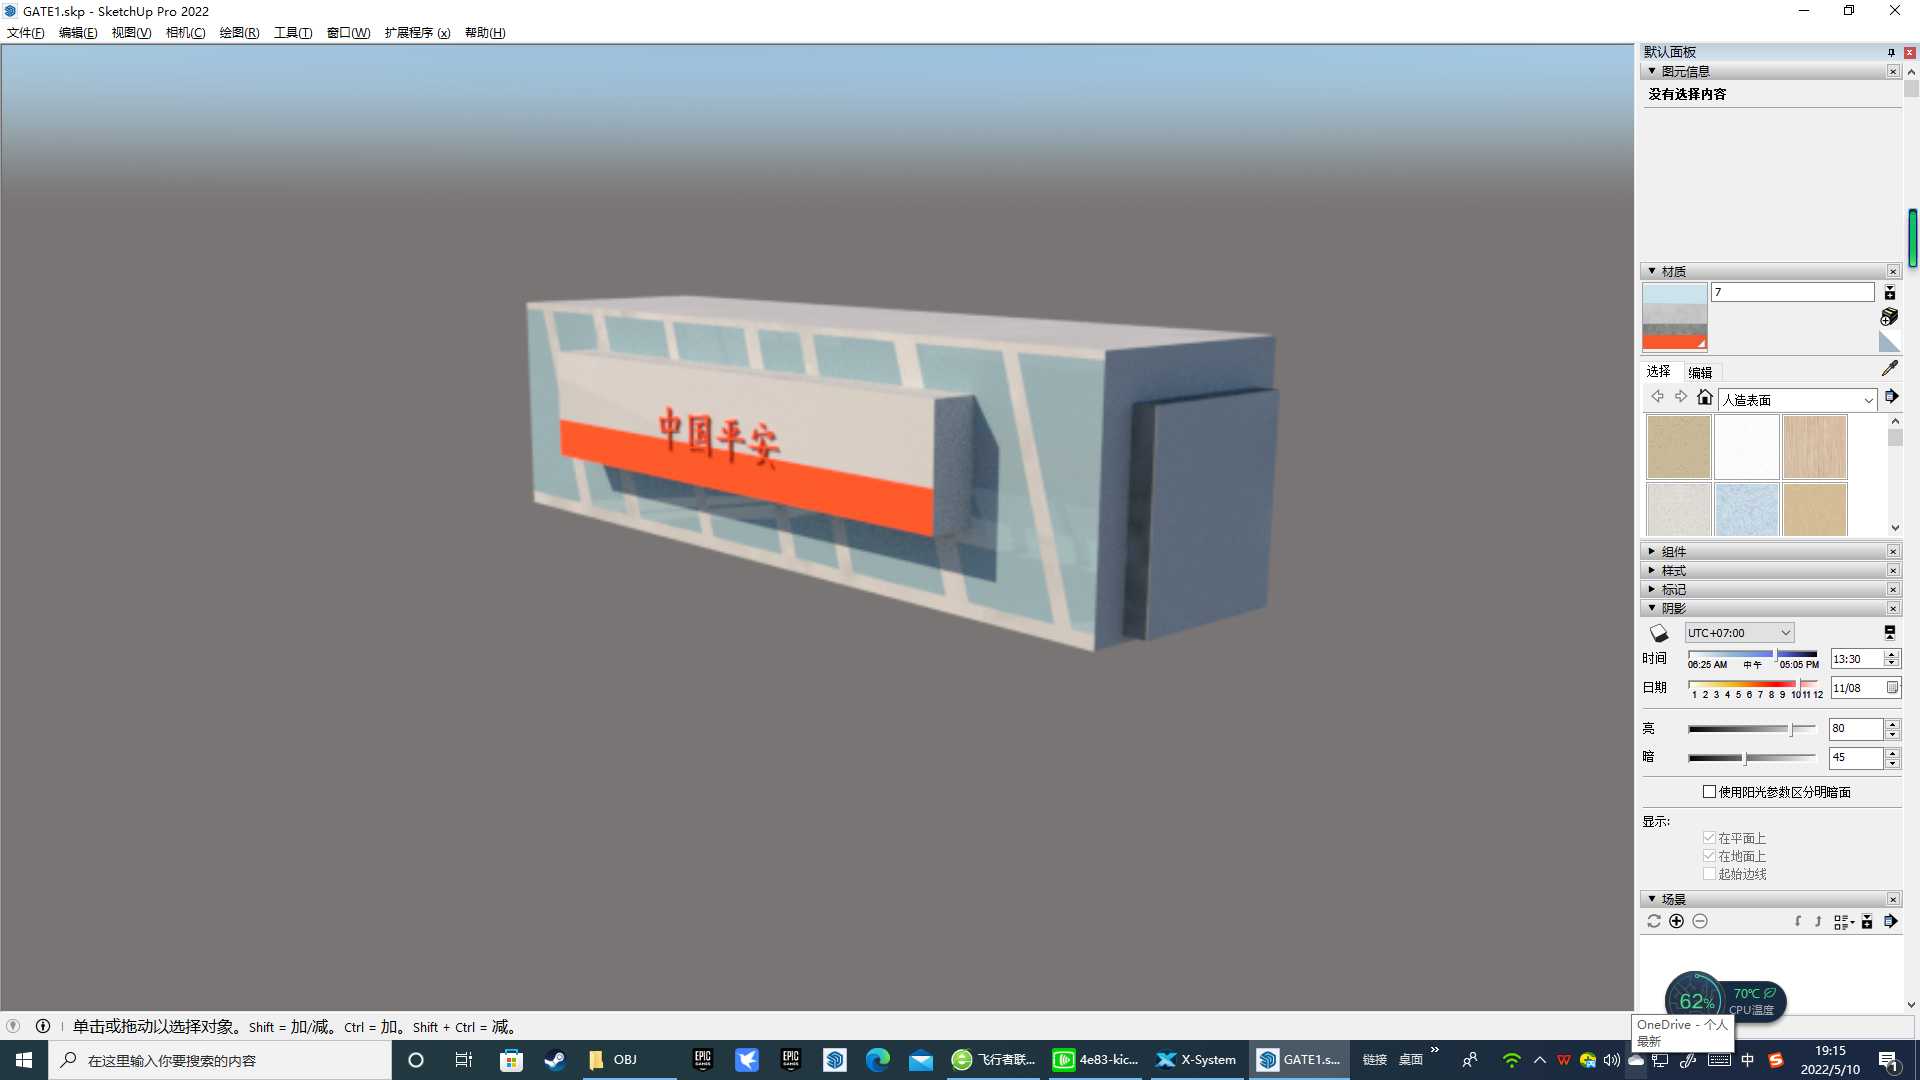1920x1080 pixels.
Task: Select the light blue material thumbnail
Action: [x=1747, y=509]
